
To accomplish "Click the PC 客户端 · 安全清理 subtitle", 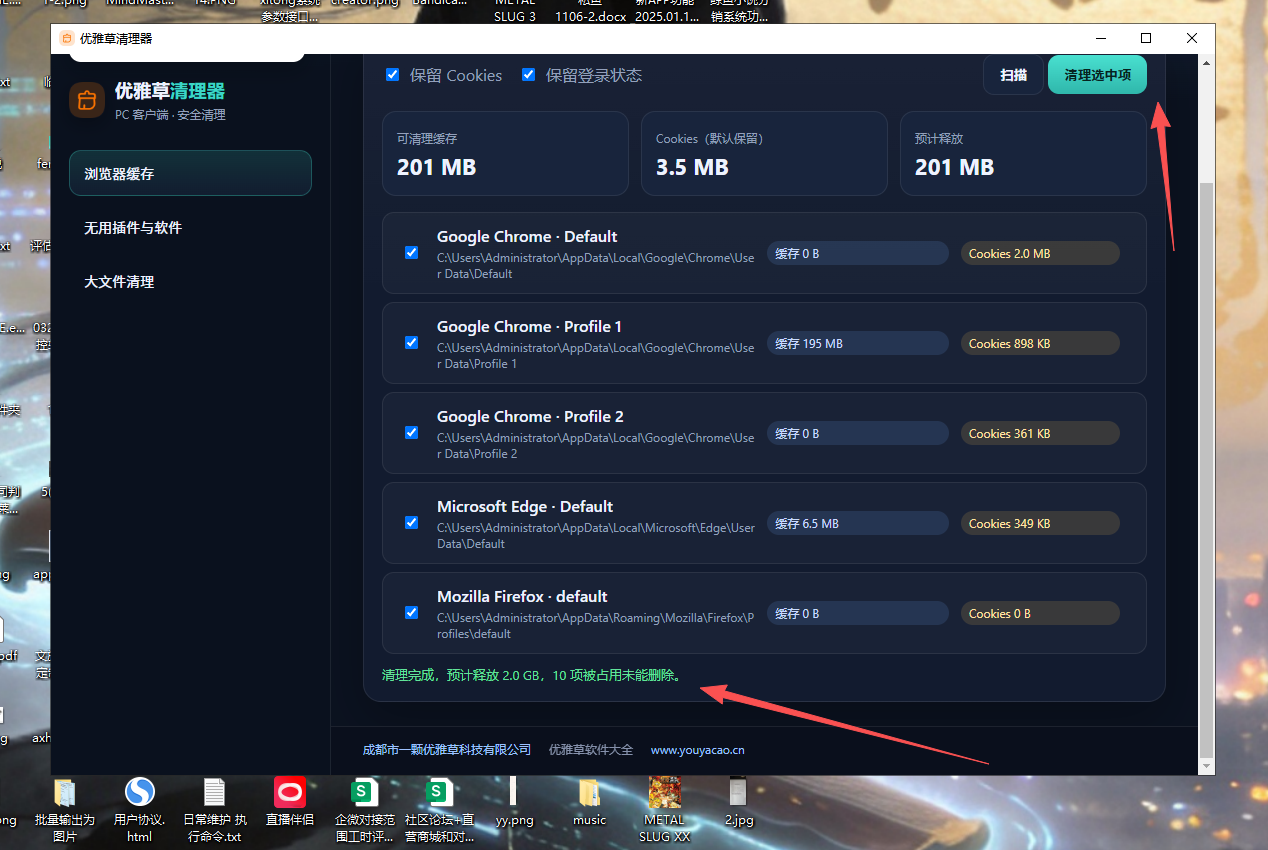I will (x=170, y=115).
